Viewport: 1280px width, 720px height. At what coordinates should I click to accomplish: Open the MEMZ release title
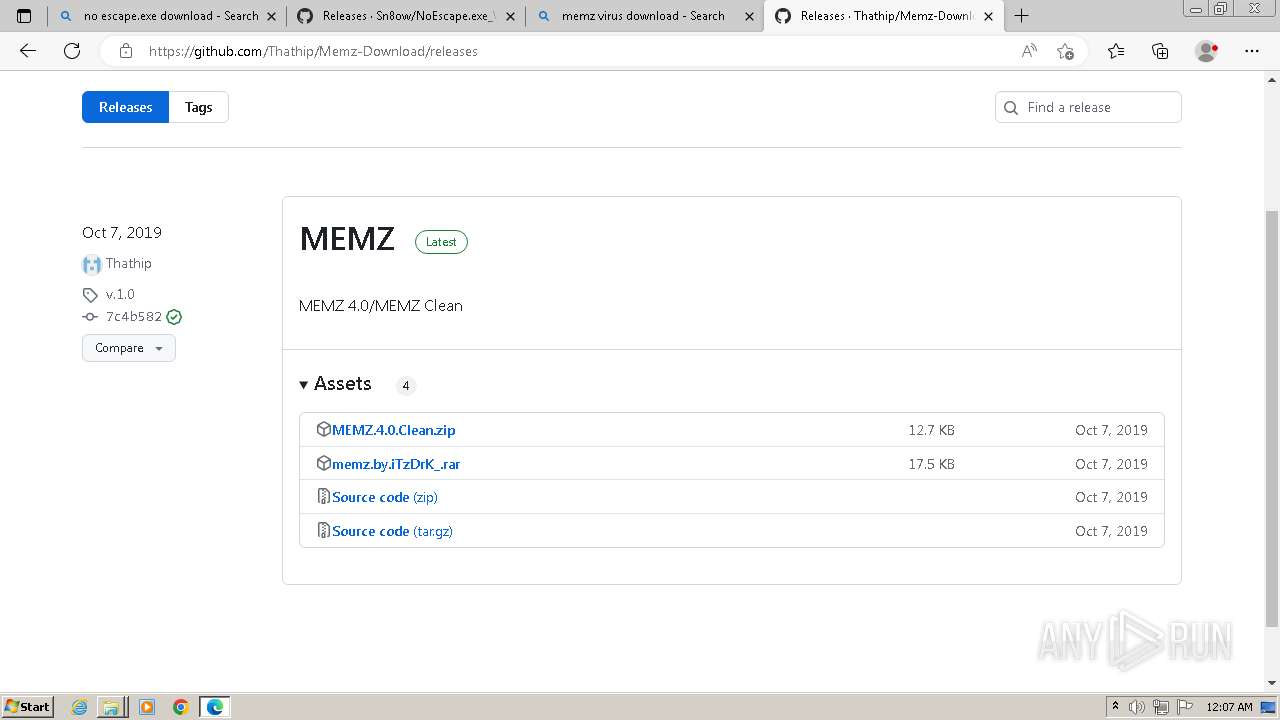coord(347,239)
